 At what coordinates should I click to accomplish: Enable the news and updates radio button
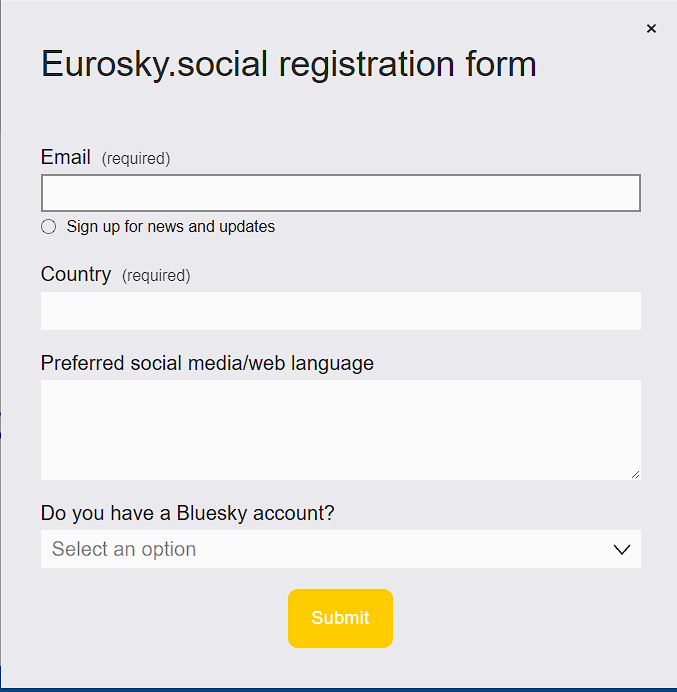click(x=49, y=227)
